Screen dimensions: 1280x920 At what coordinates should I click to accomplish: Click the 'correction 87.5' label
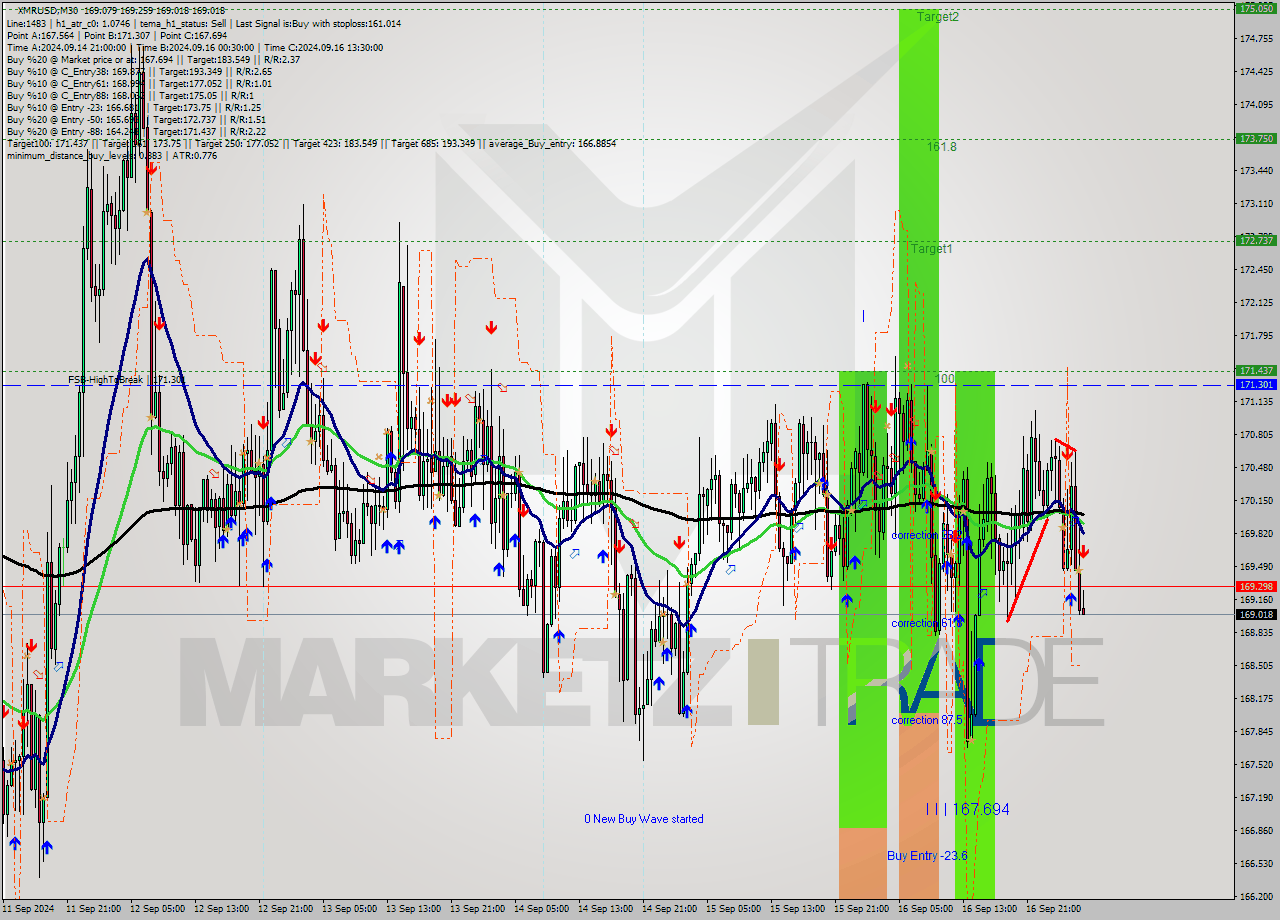point(927,720)
